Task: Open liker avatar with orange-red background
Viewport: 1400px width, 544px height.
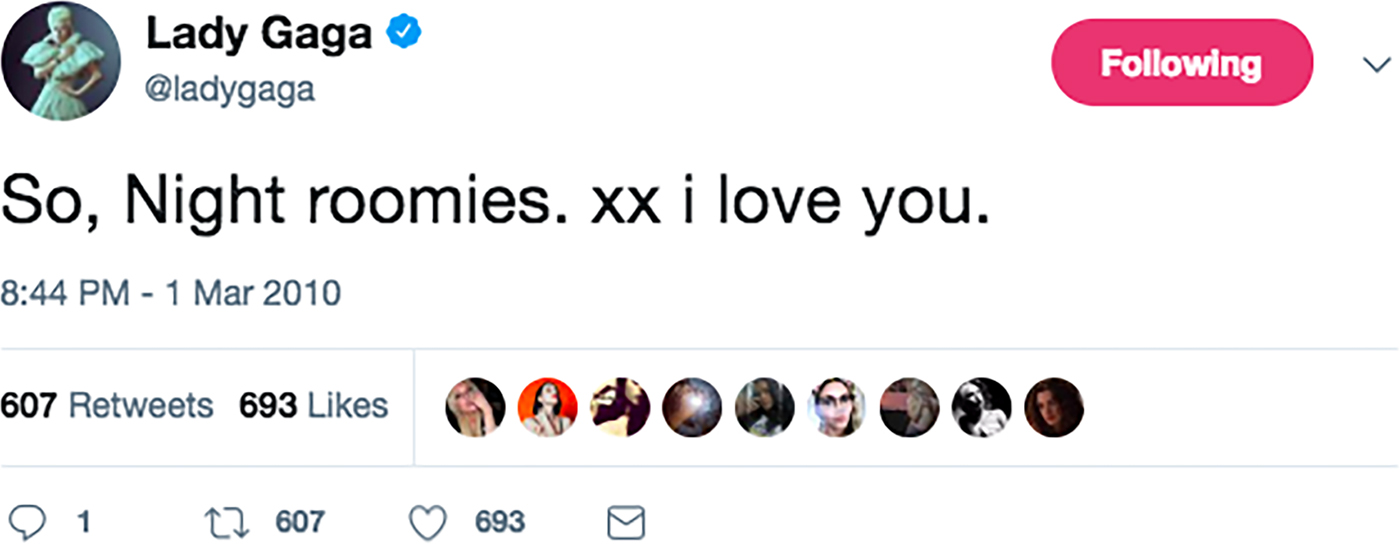Action: (x=547, y=407)
